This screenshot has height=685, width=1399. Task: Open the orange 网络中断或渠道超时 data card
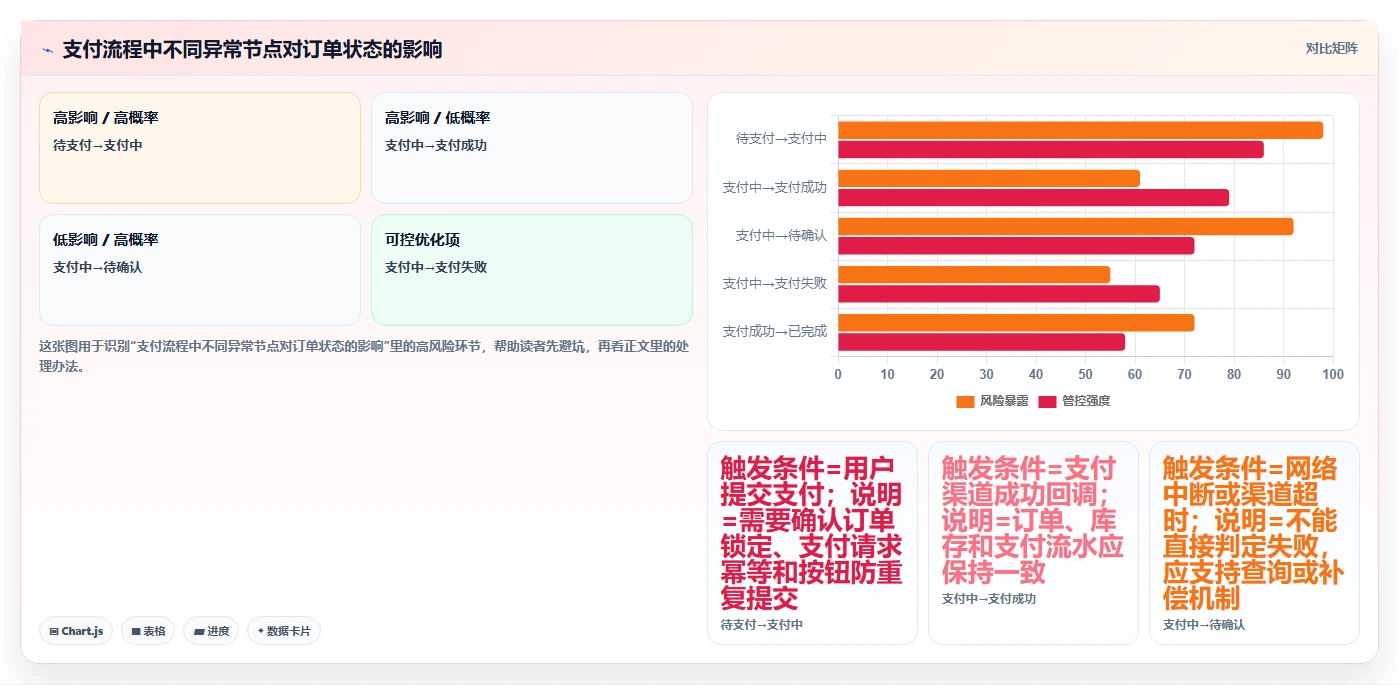1254,543
